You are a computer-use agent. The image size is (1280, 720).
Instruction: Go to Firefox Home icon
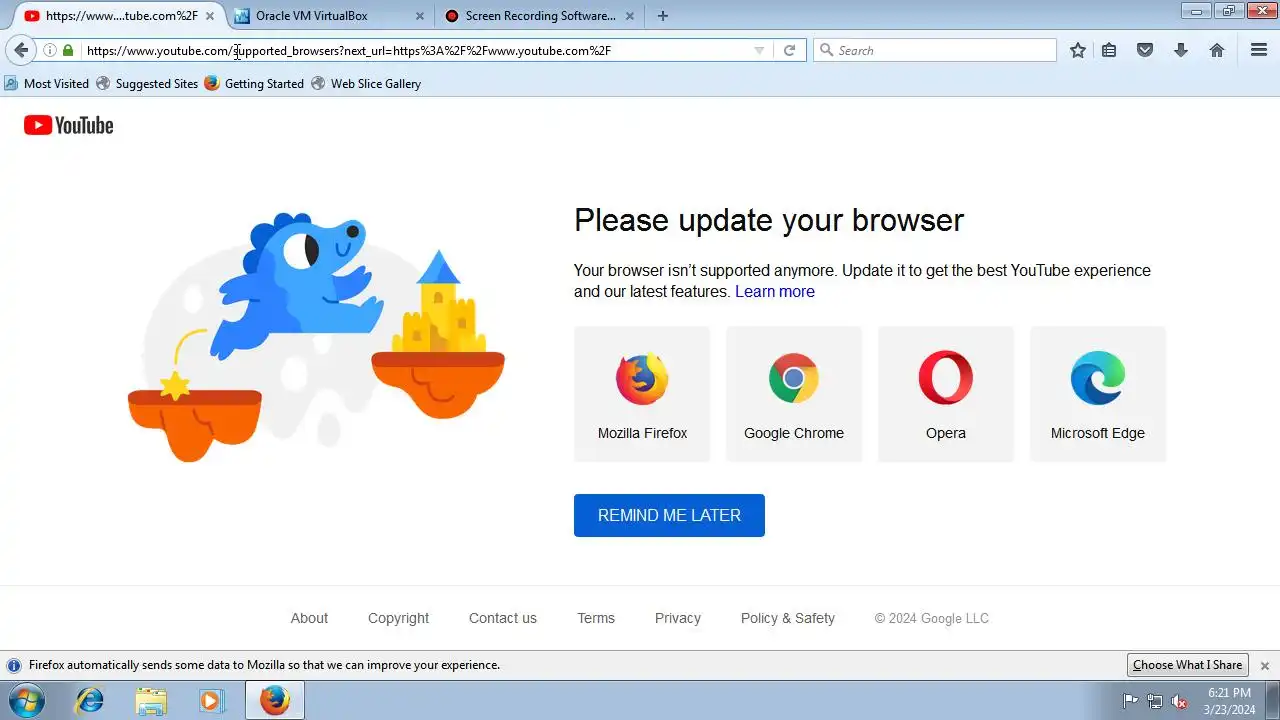pos(1217,50)
